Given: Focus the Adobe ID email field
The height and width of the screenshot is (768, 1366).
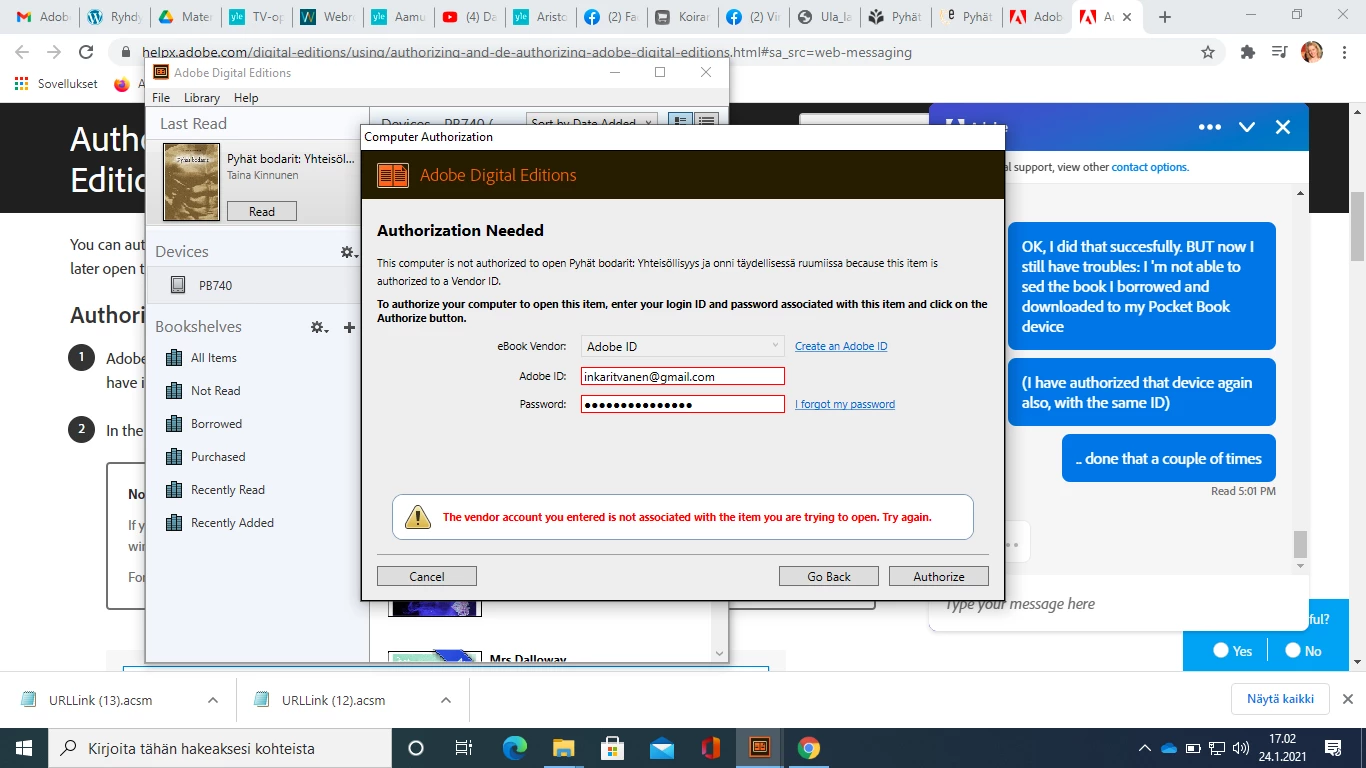Looking at the screenshot, I should click(682, 376).
